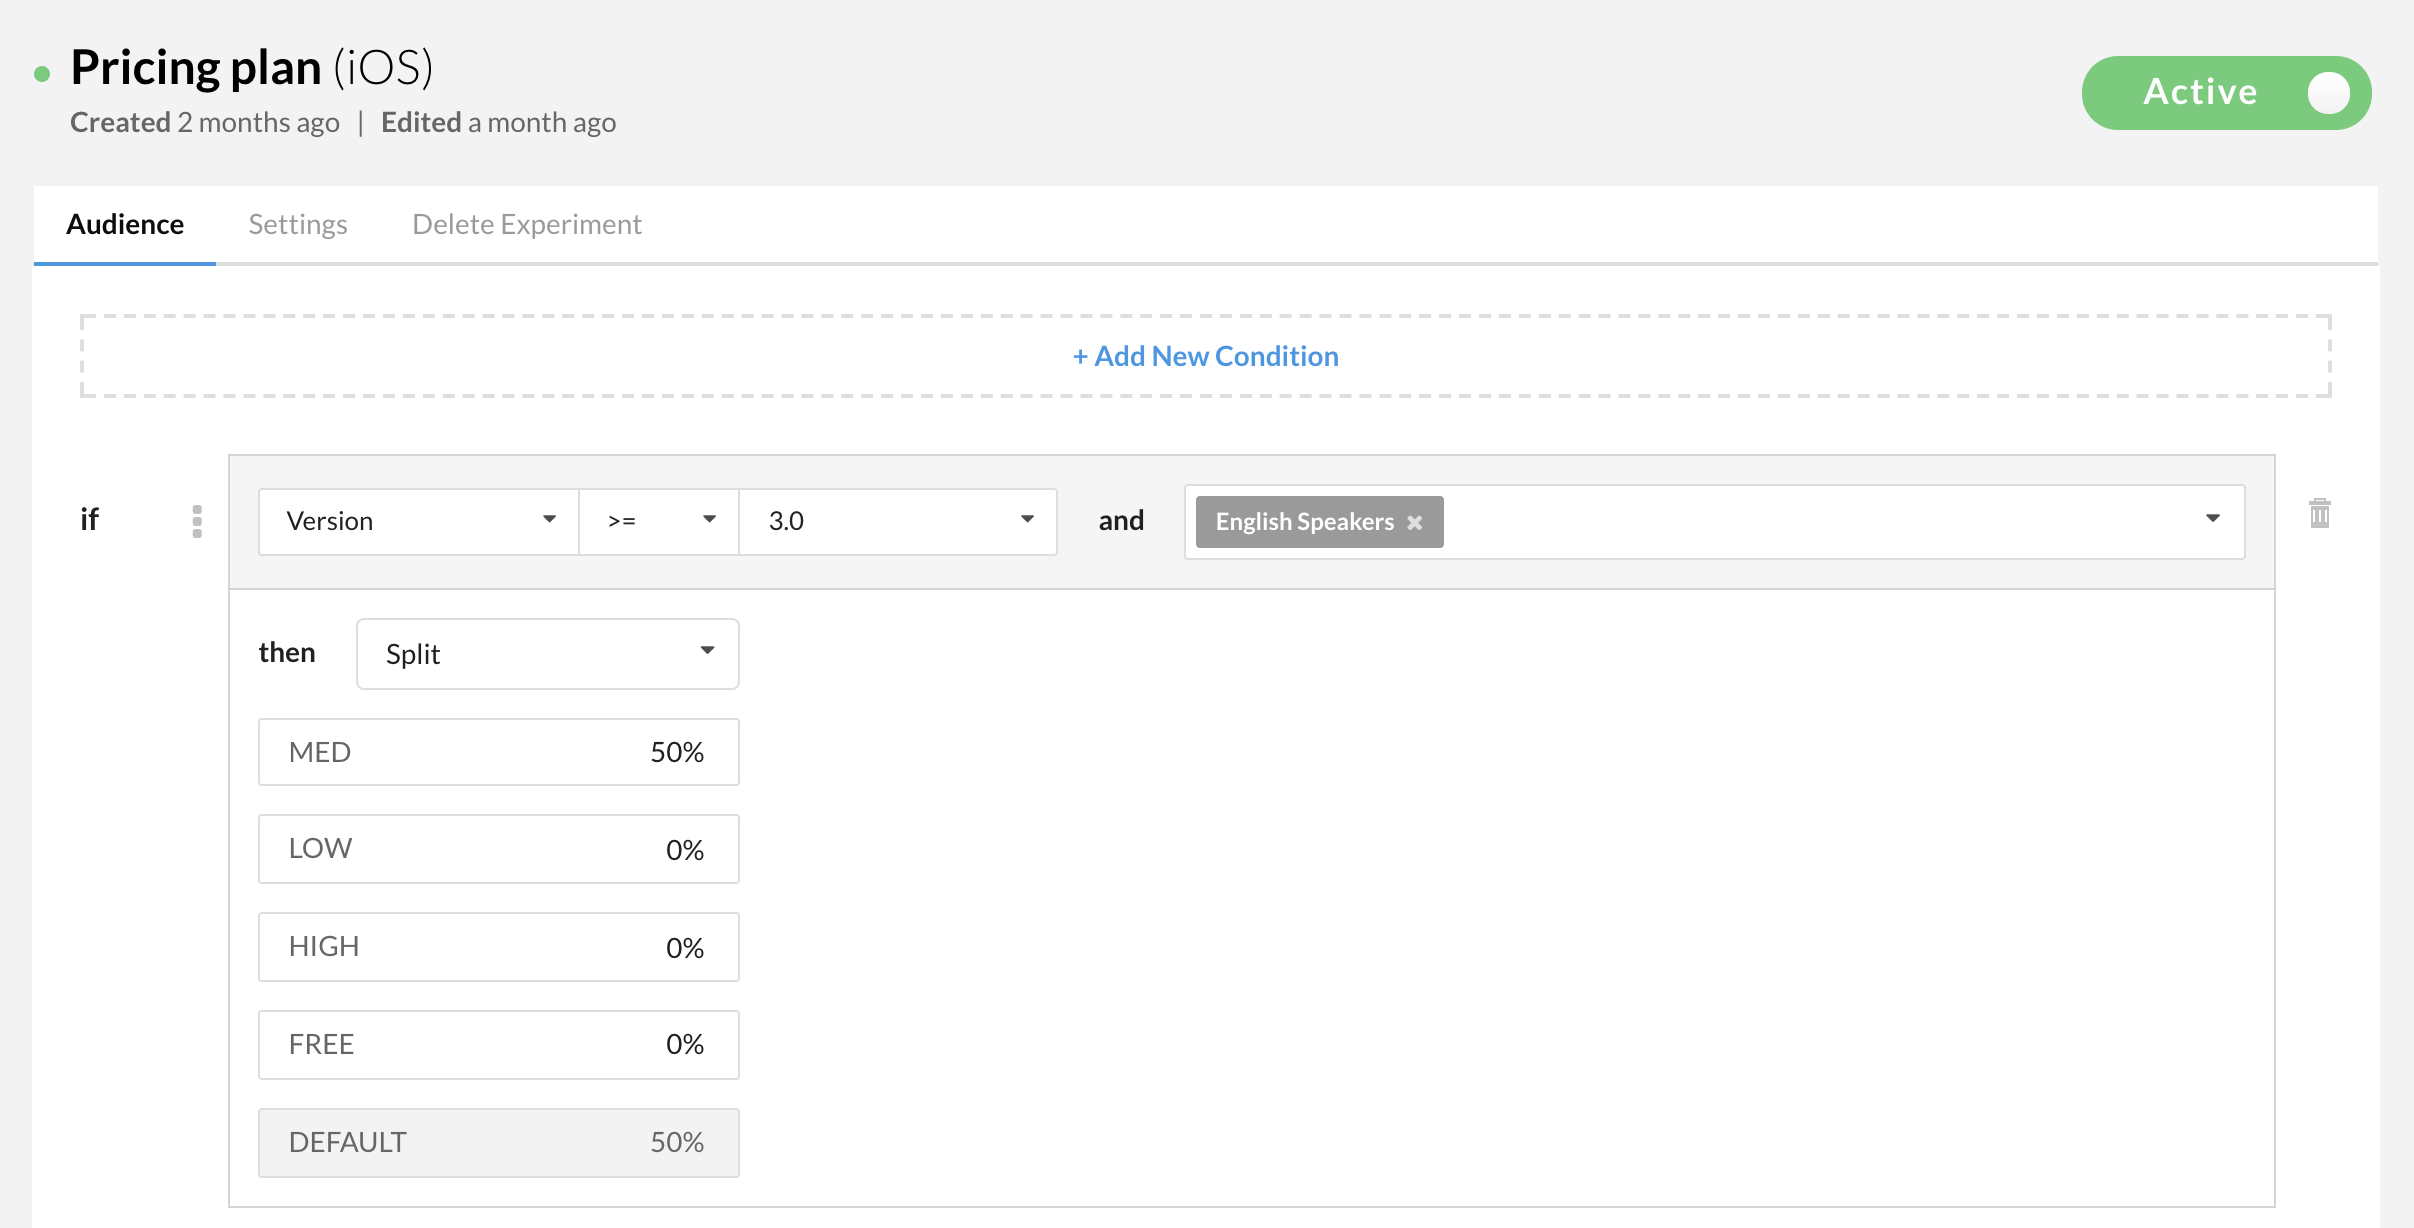Click the DEFAULT variant row

pyautogui.click(x=498, y=1142)
